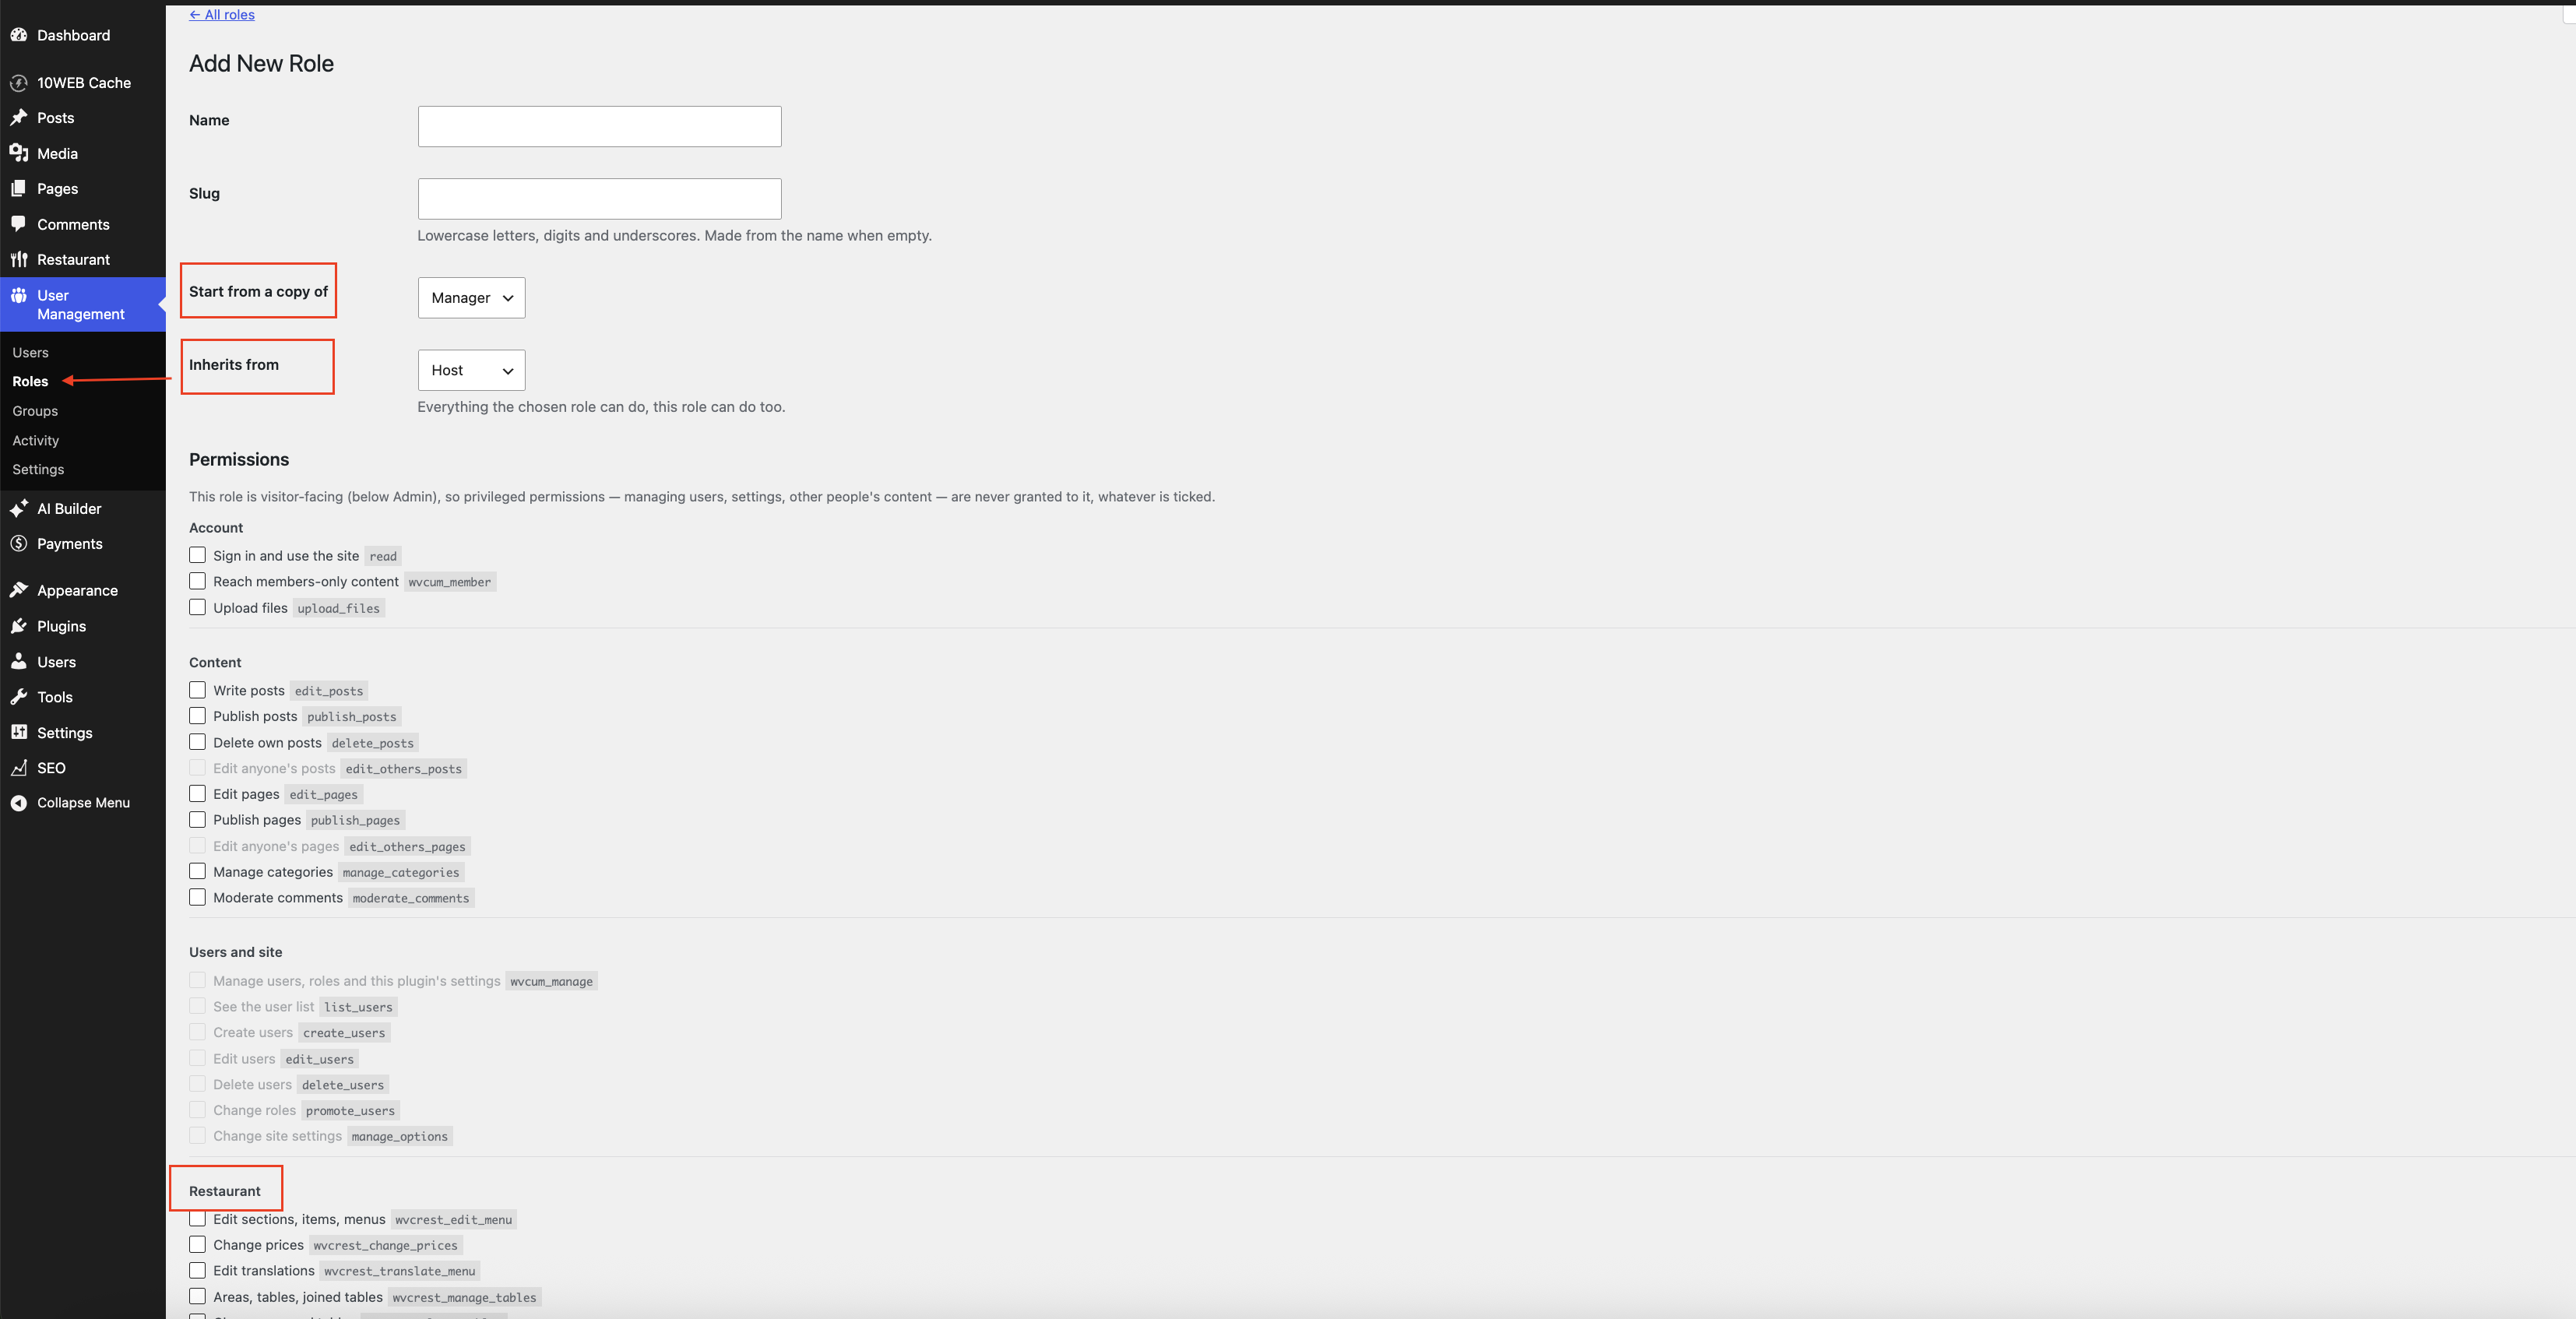The image size is (2576, 1319).
Task: Enable 'Reach members-only content' permission
Action: (197, 581)
